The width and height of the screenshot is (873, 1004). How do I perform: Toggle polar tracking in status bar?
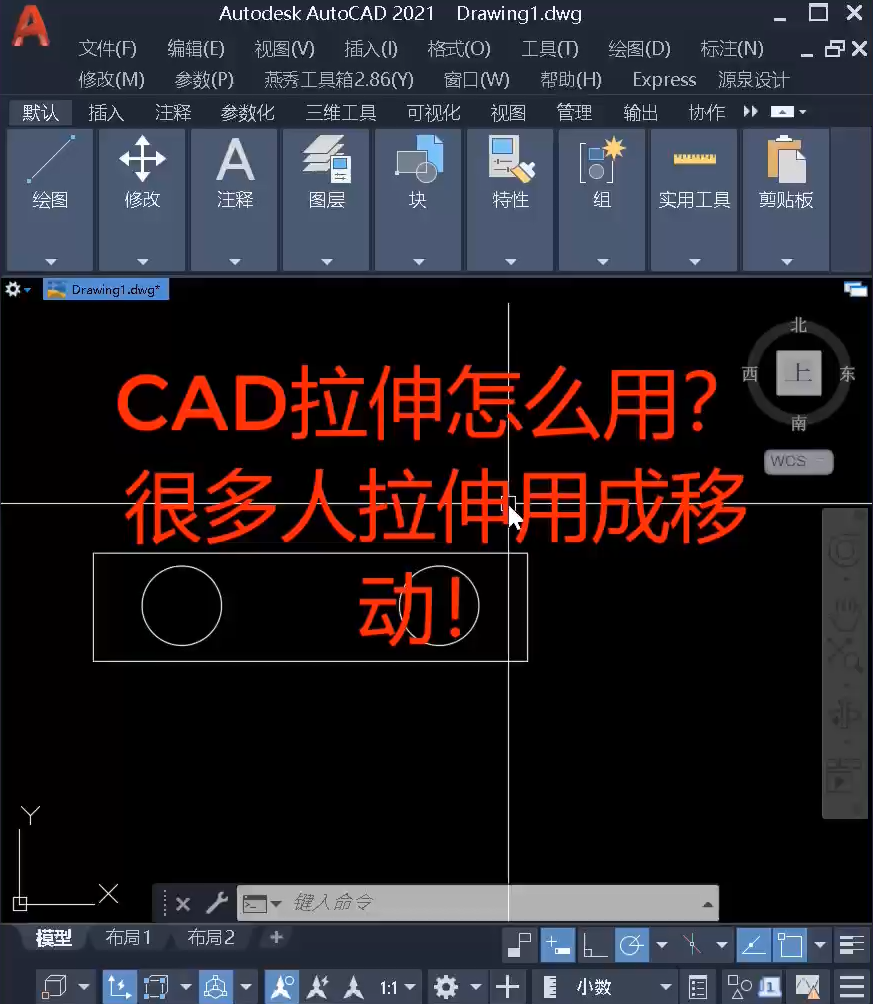pos(631,945)
